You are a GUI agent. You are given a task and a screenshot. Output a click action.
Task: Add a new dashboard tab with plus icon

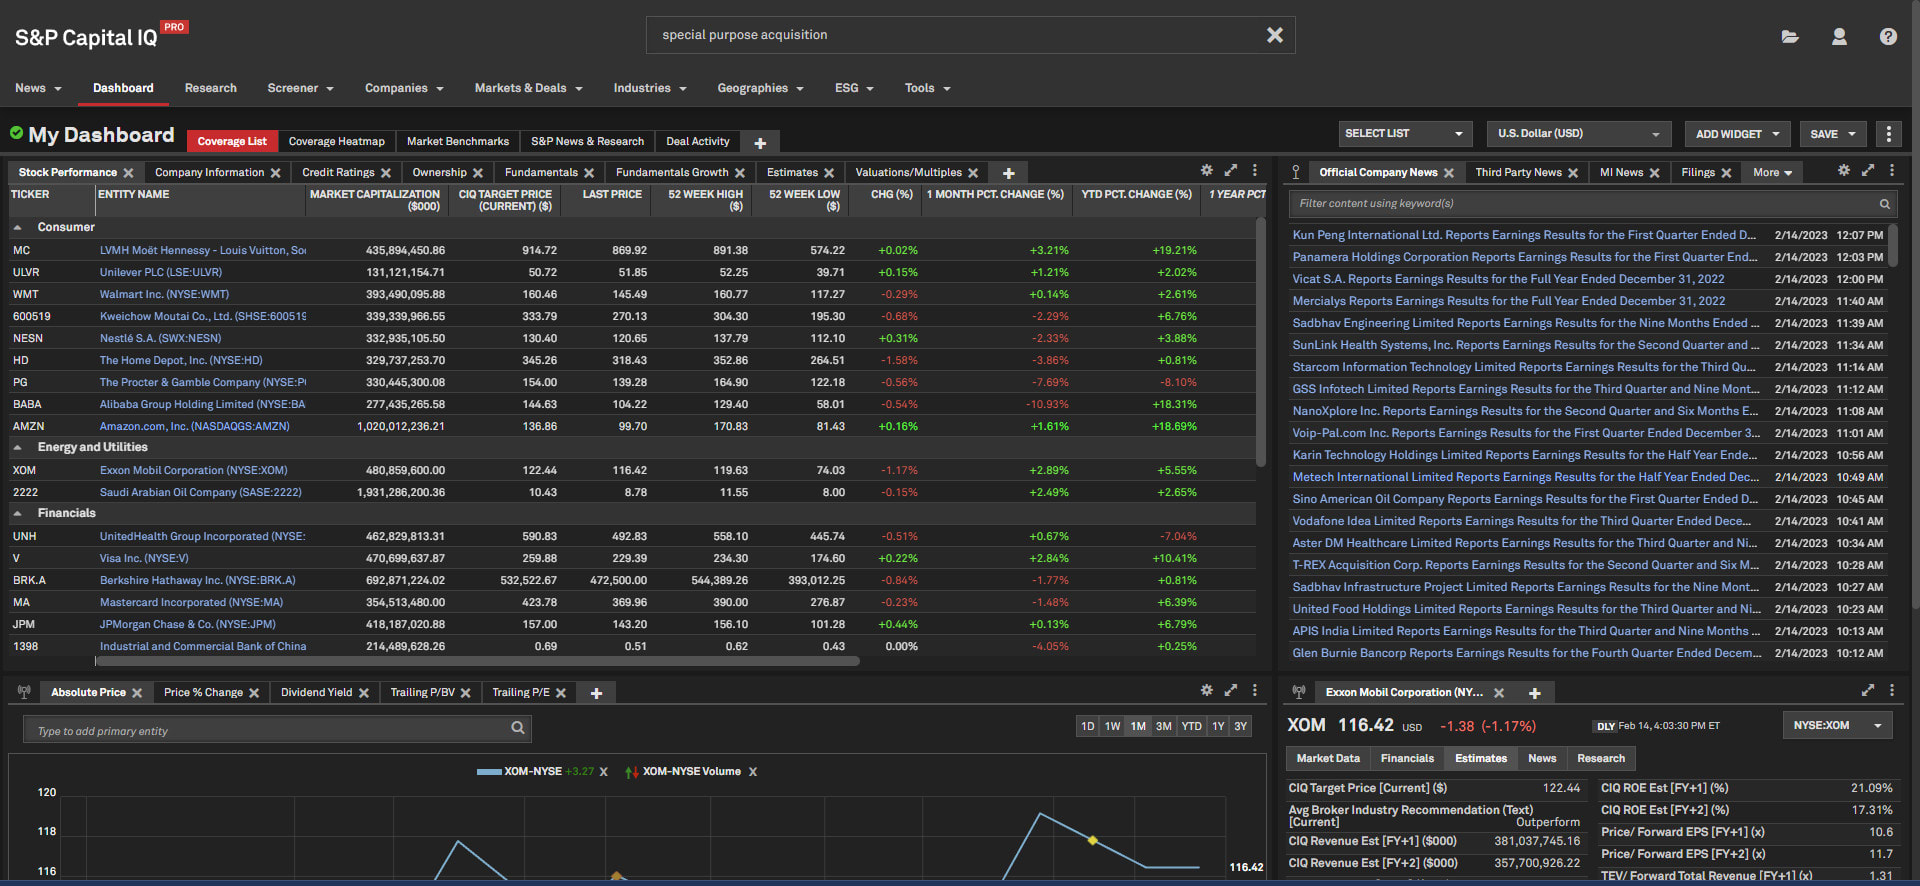click(x=760, y=143)
